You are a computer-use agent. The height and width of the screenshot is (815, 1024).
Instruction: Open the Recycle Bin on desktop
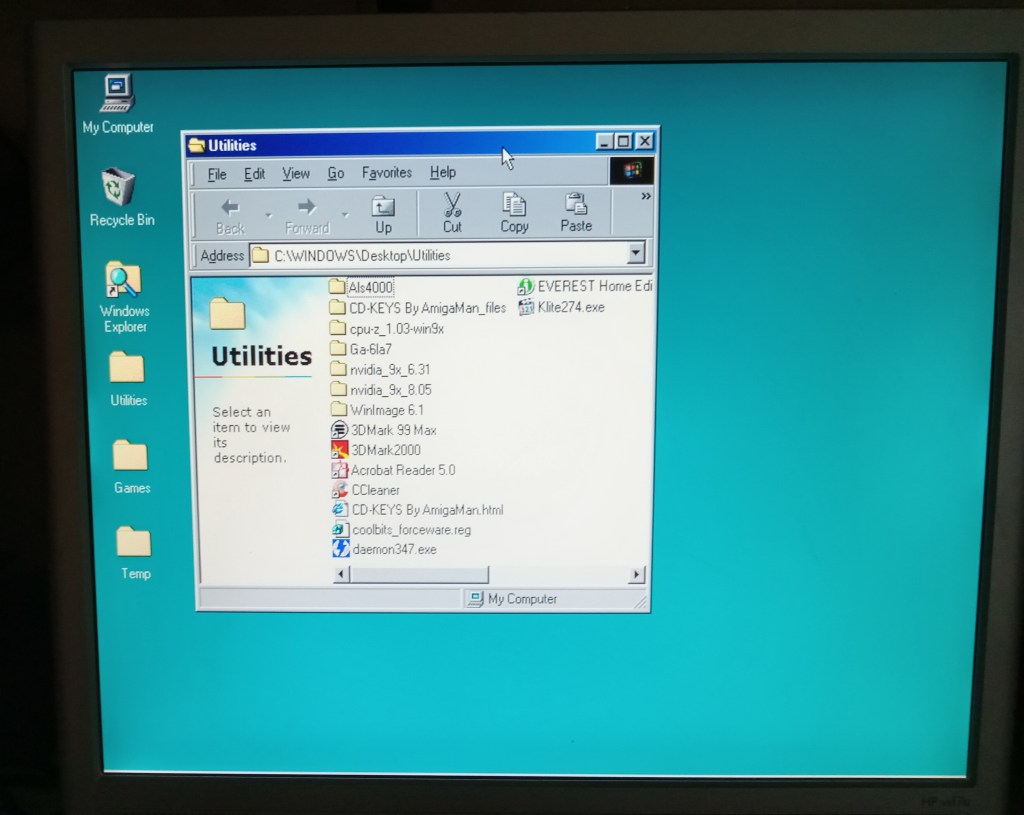119,188
